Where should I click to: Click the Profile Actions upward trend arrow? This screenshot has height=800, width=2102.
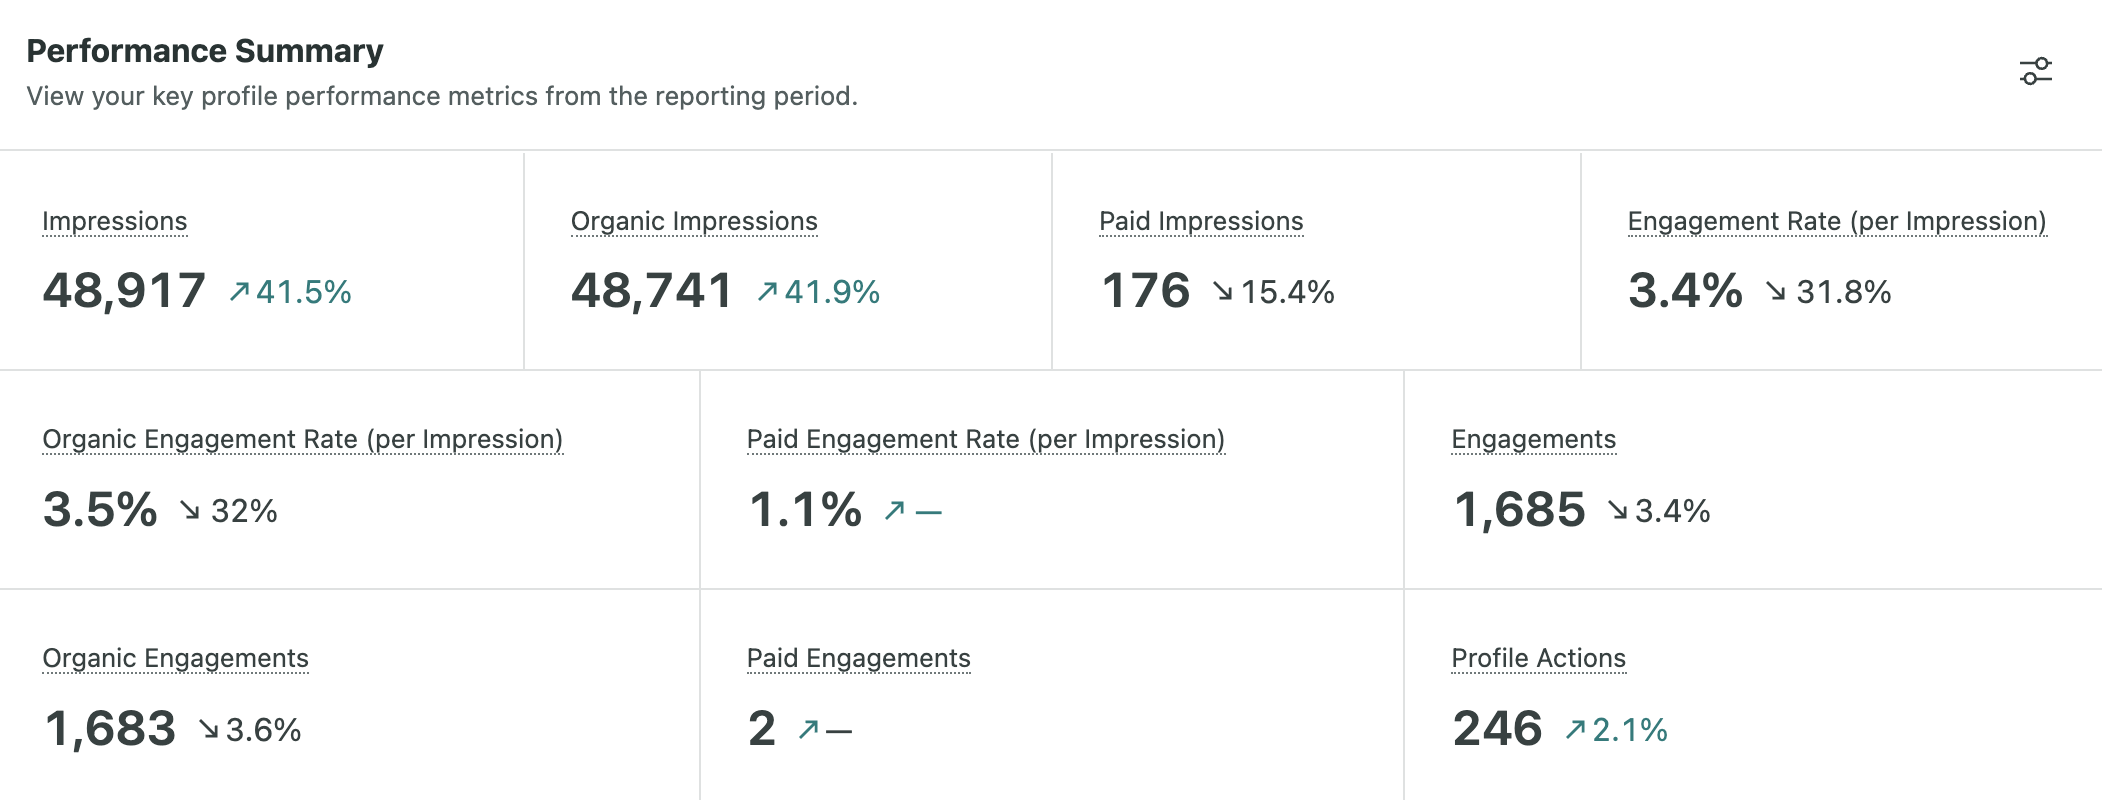(x=1575, y=729)
